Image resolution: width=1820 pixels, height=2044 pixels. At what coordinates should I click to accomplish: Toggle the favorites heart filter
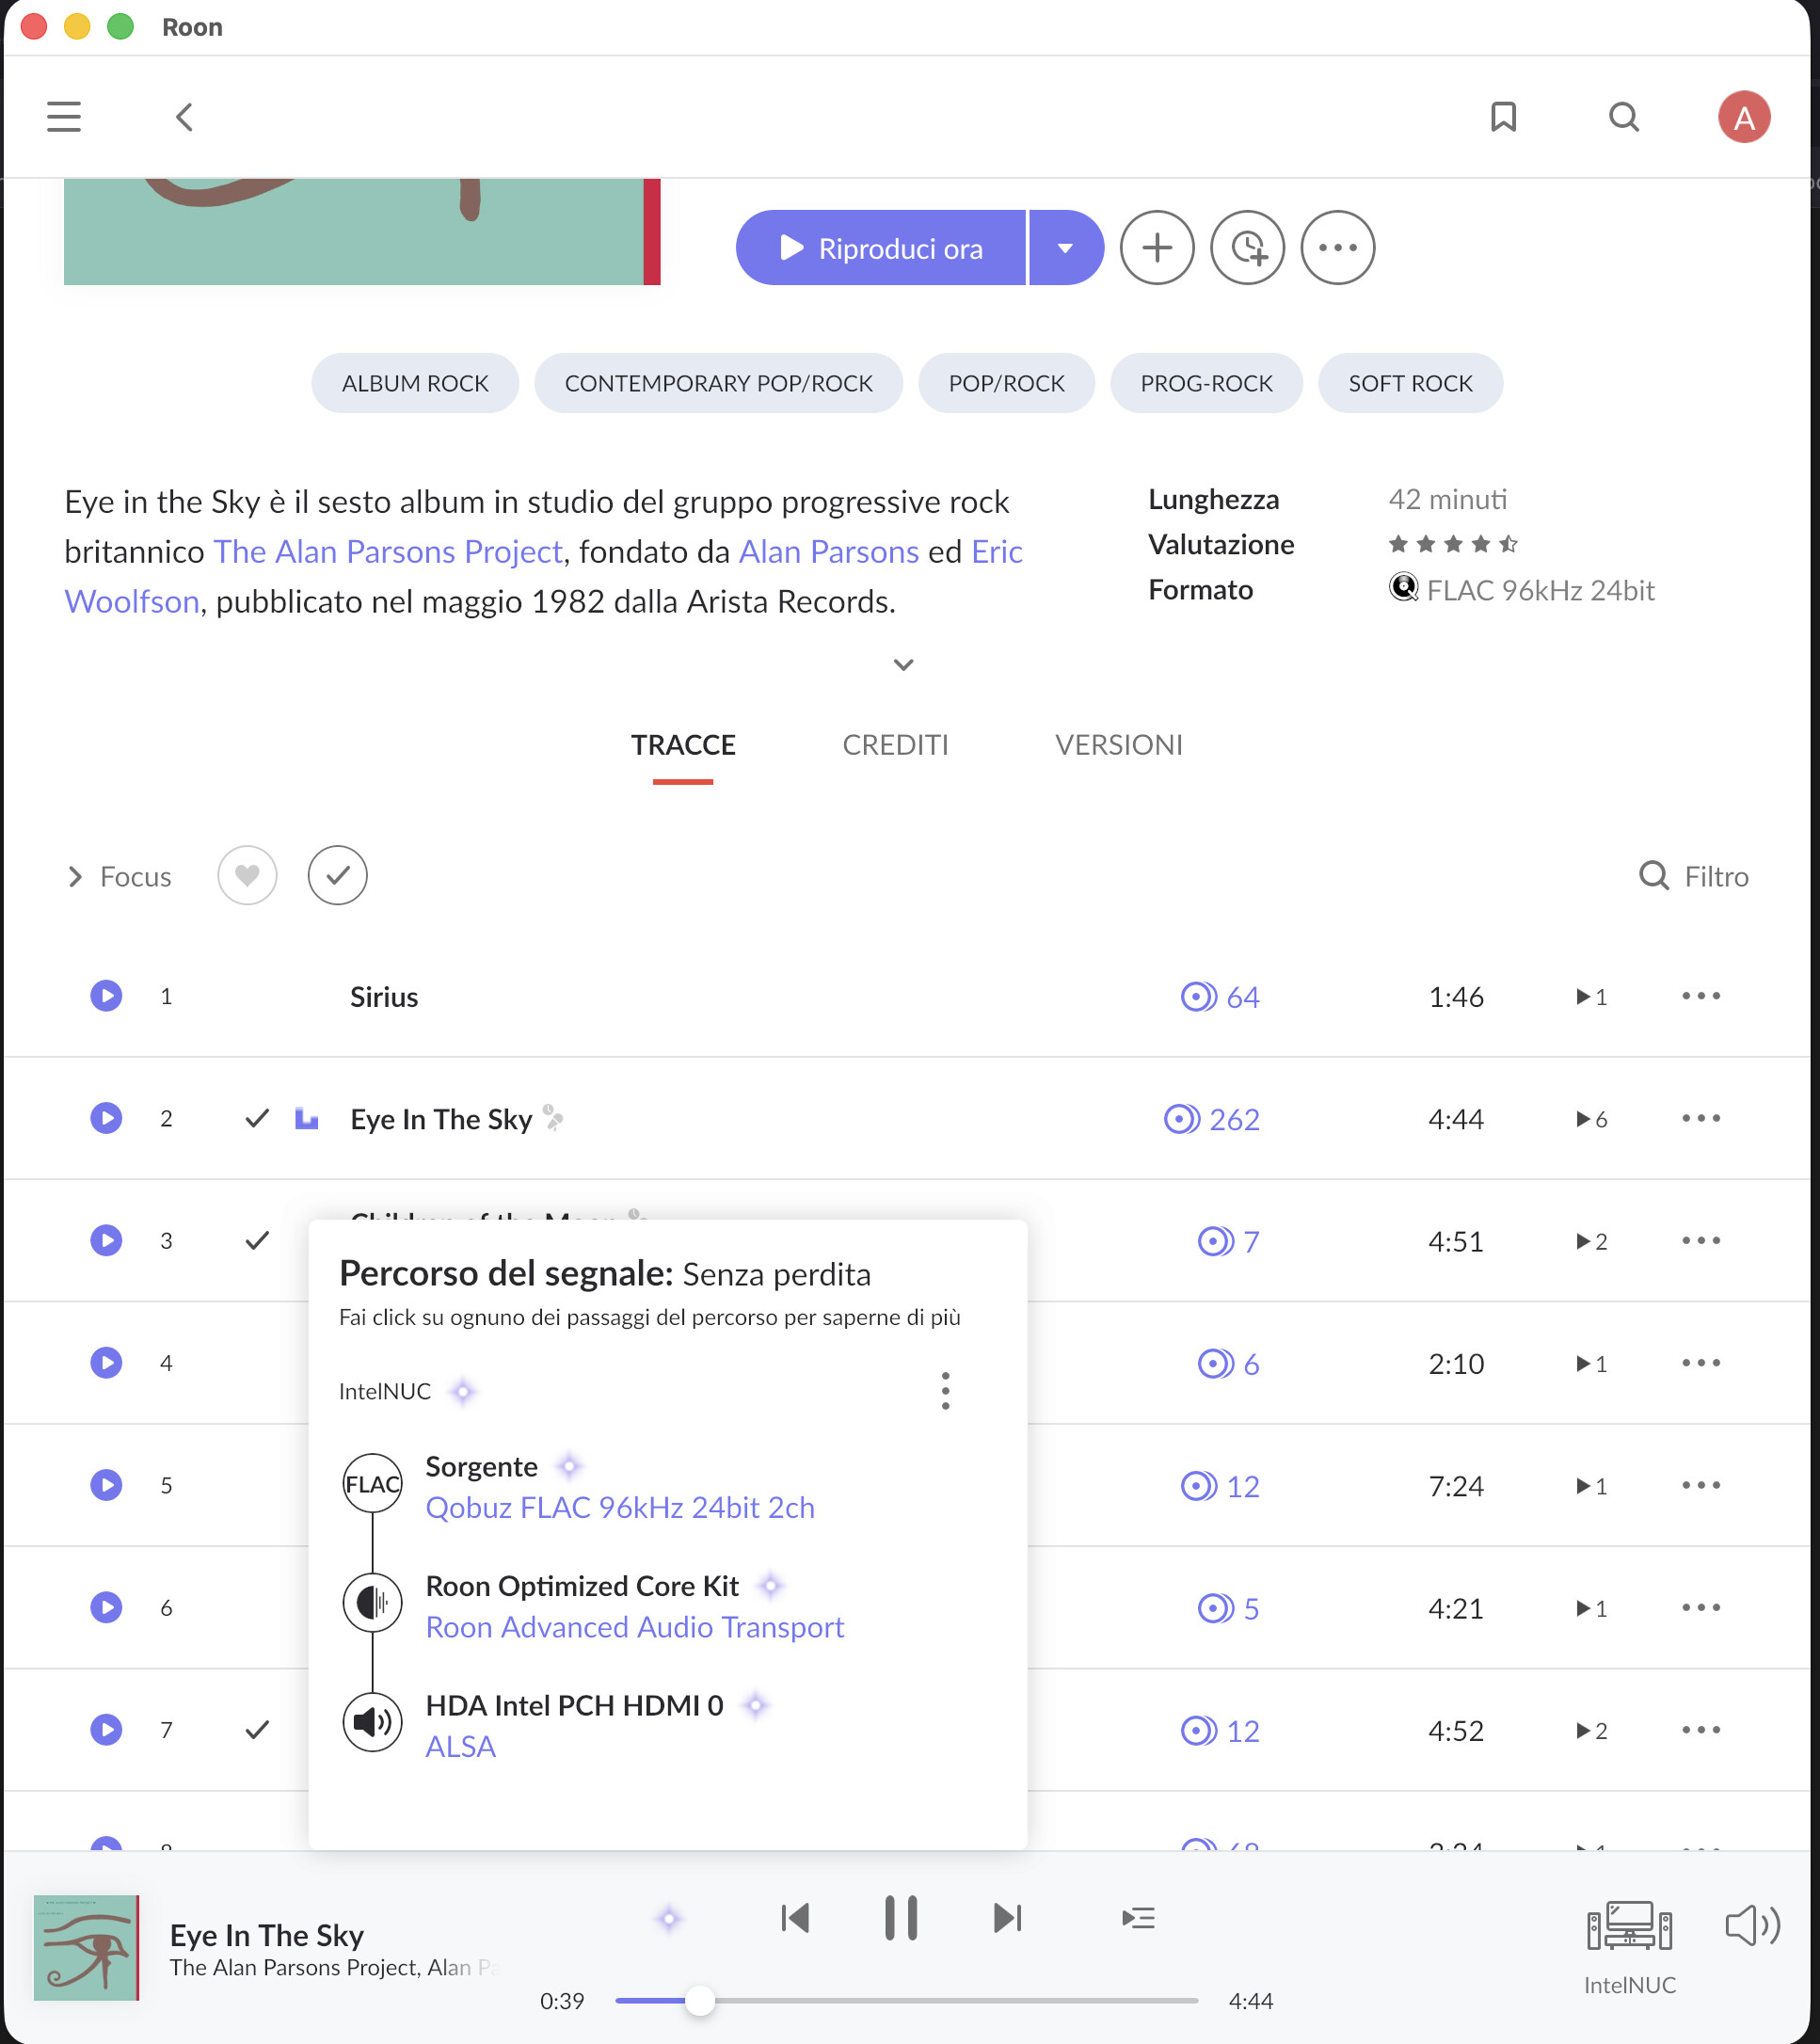click(247, 876)
